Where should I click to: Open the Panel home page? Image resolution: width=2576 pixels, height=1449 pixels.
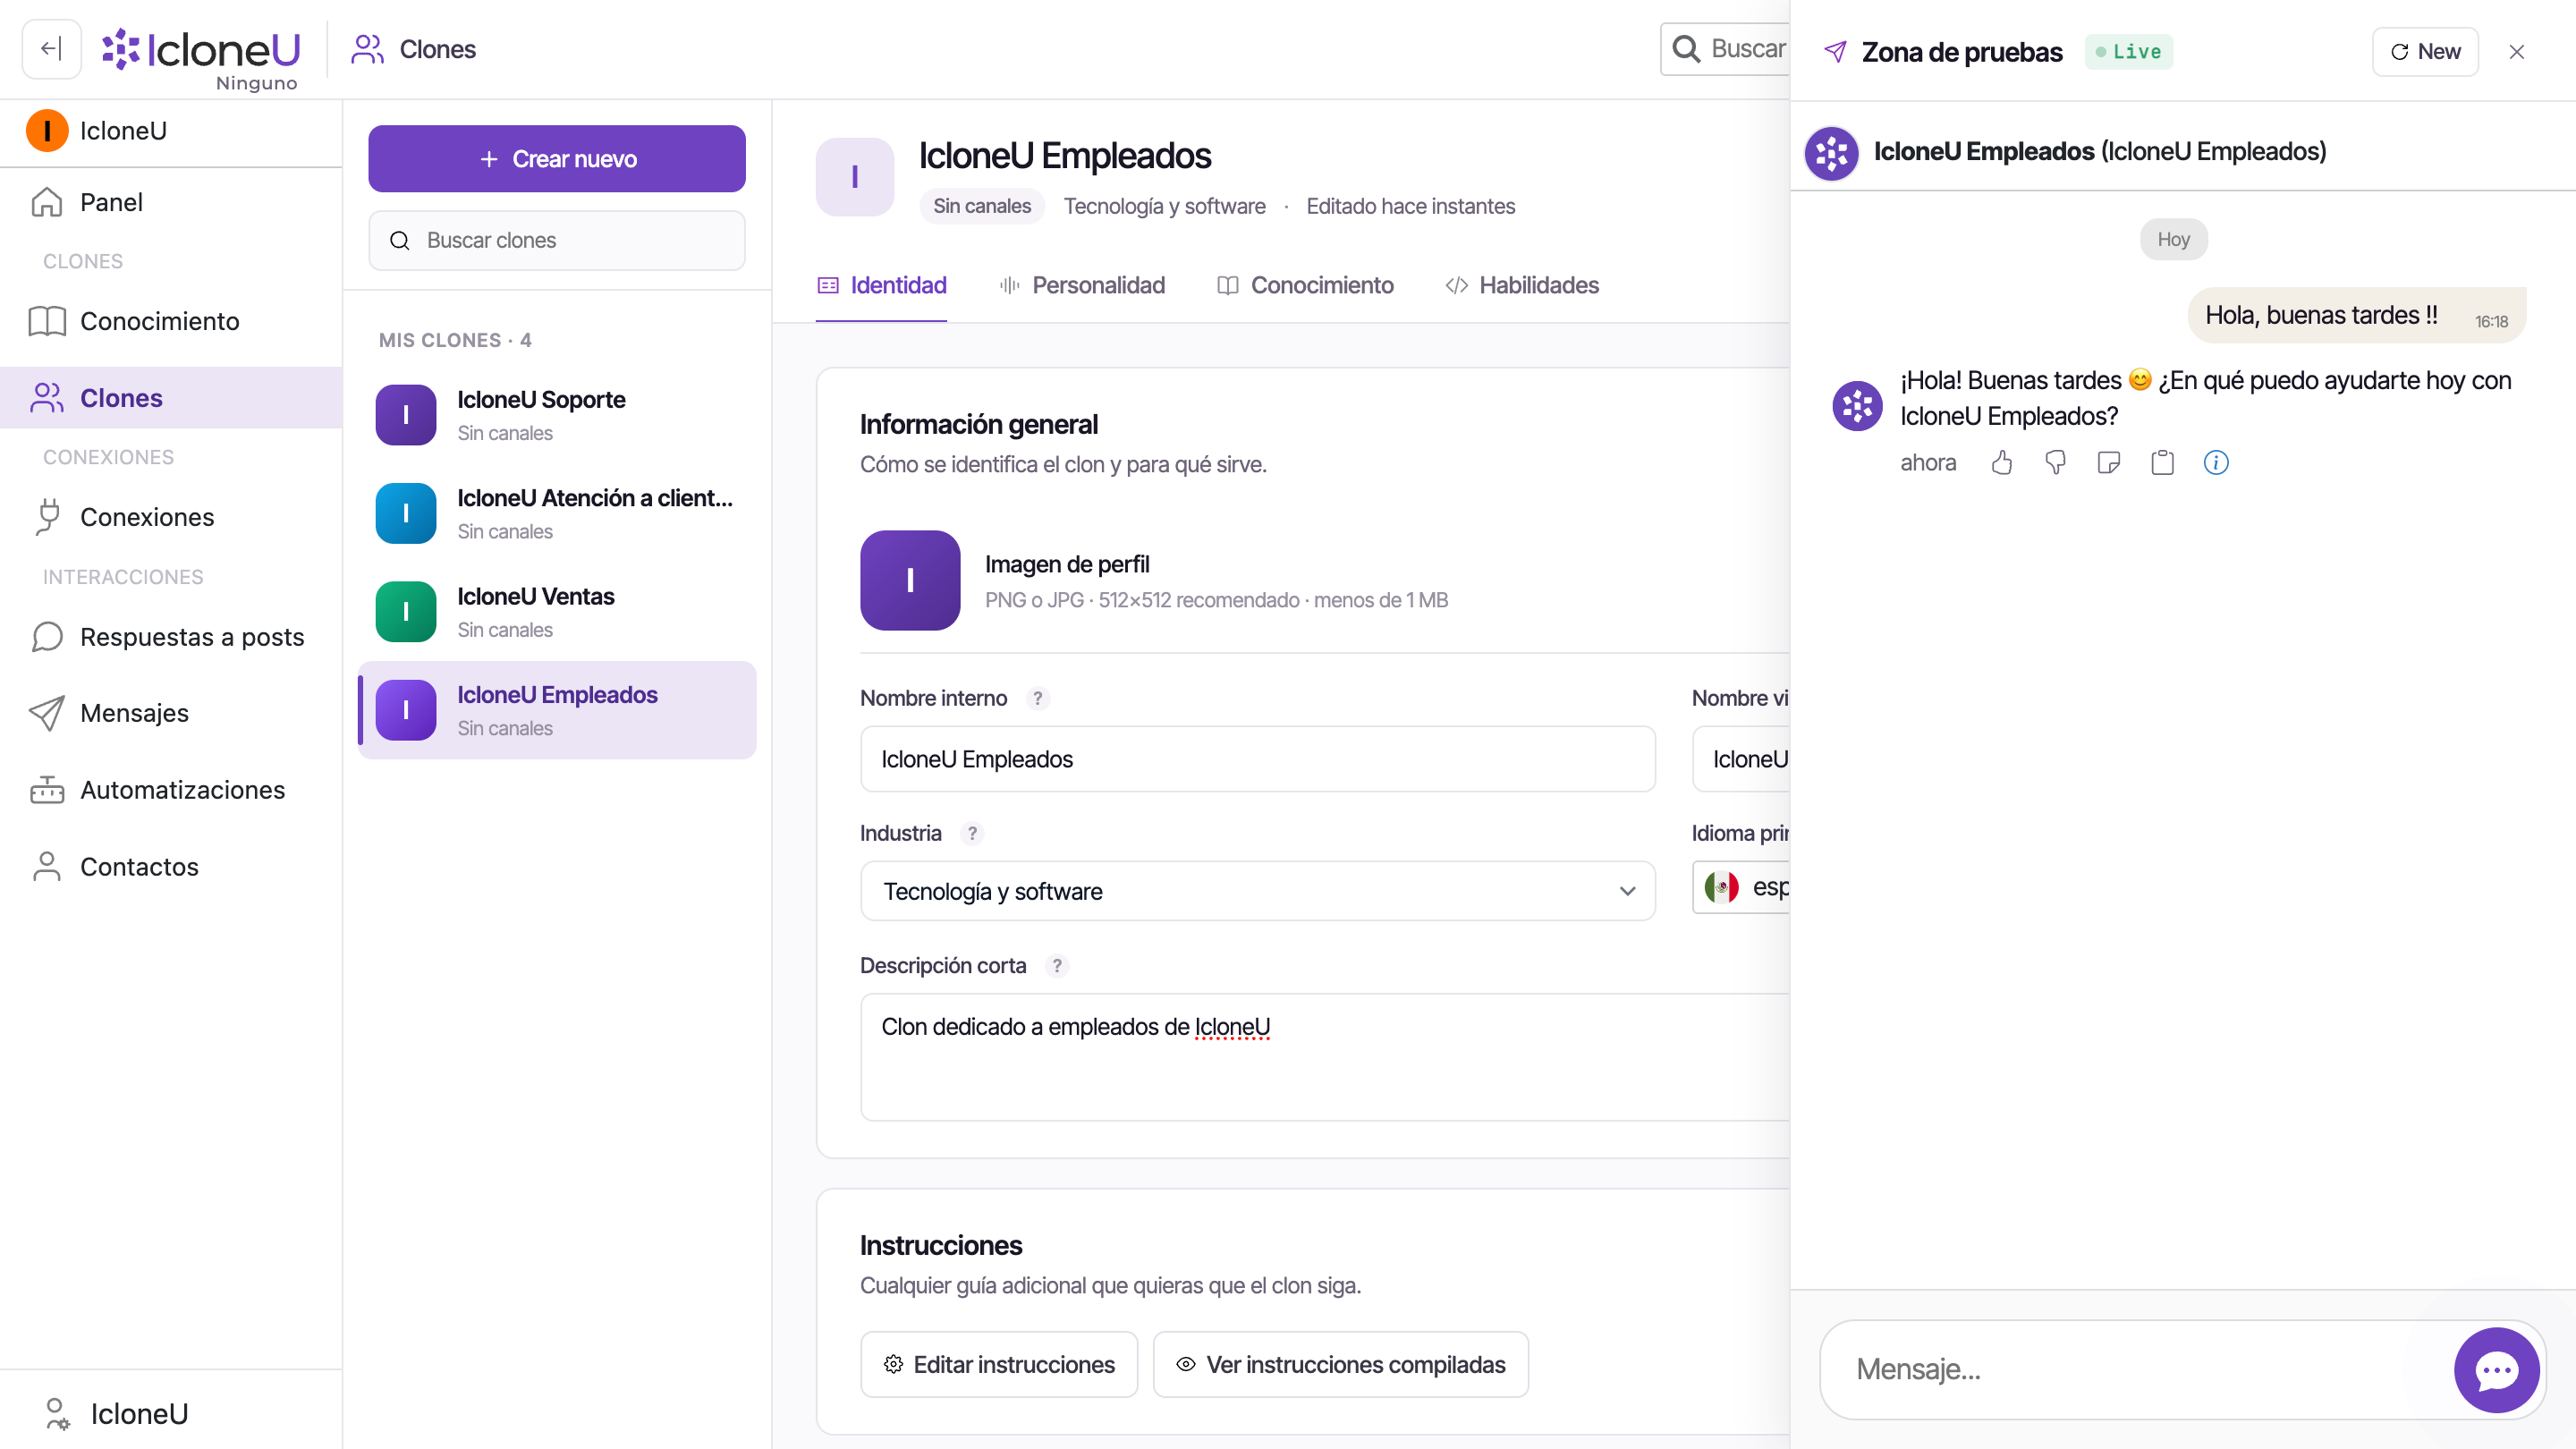(x=171, y=202)
